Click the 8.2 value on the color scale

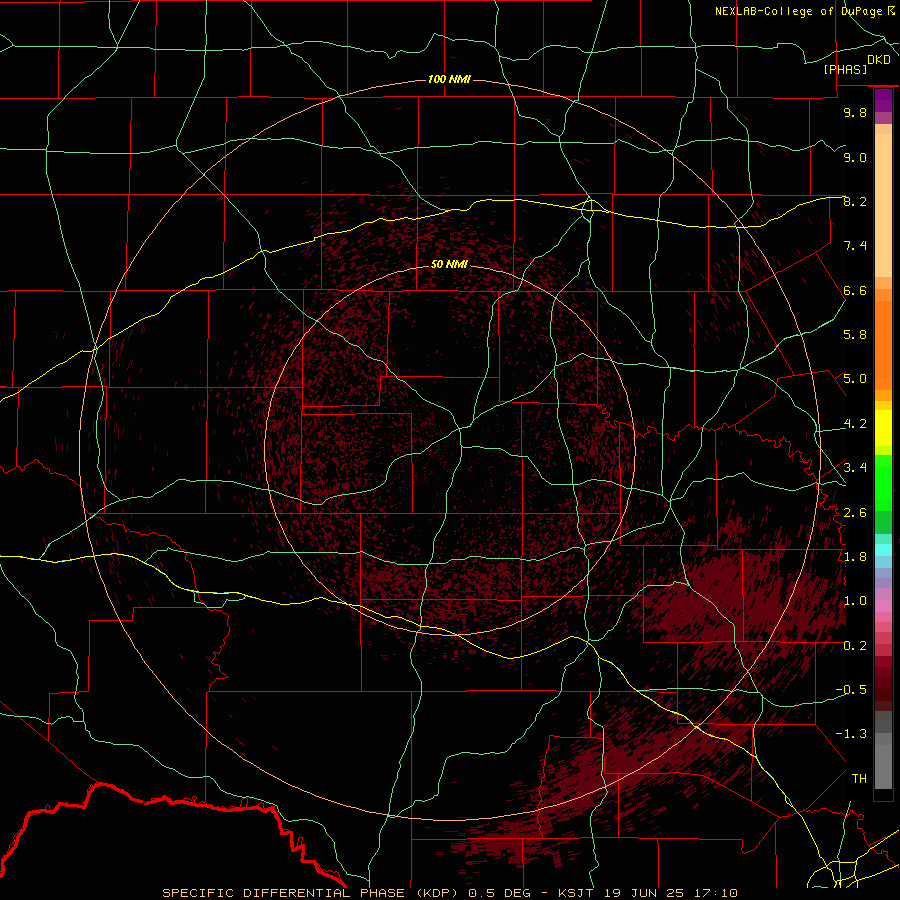(855, 201)
